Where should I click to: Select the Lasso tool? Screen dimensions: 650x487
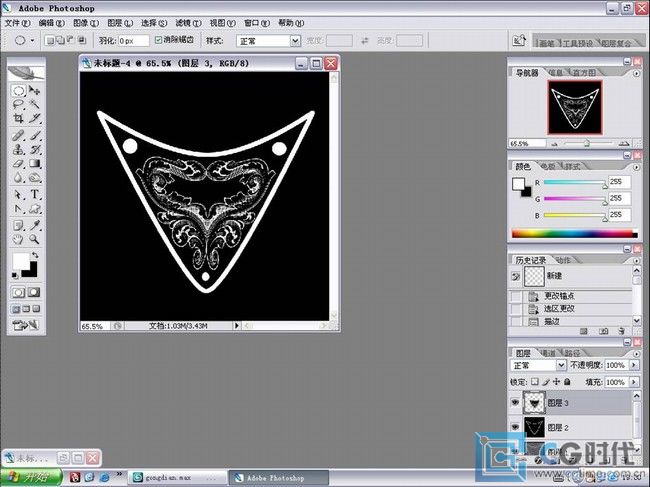[18, 104]
